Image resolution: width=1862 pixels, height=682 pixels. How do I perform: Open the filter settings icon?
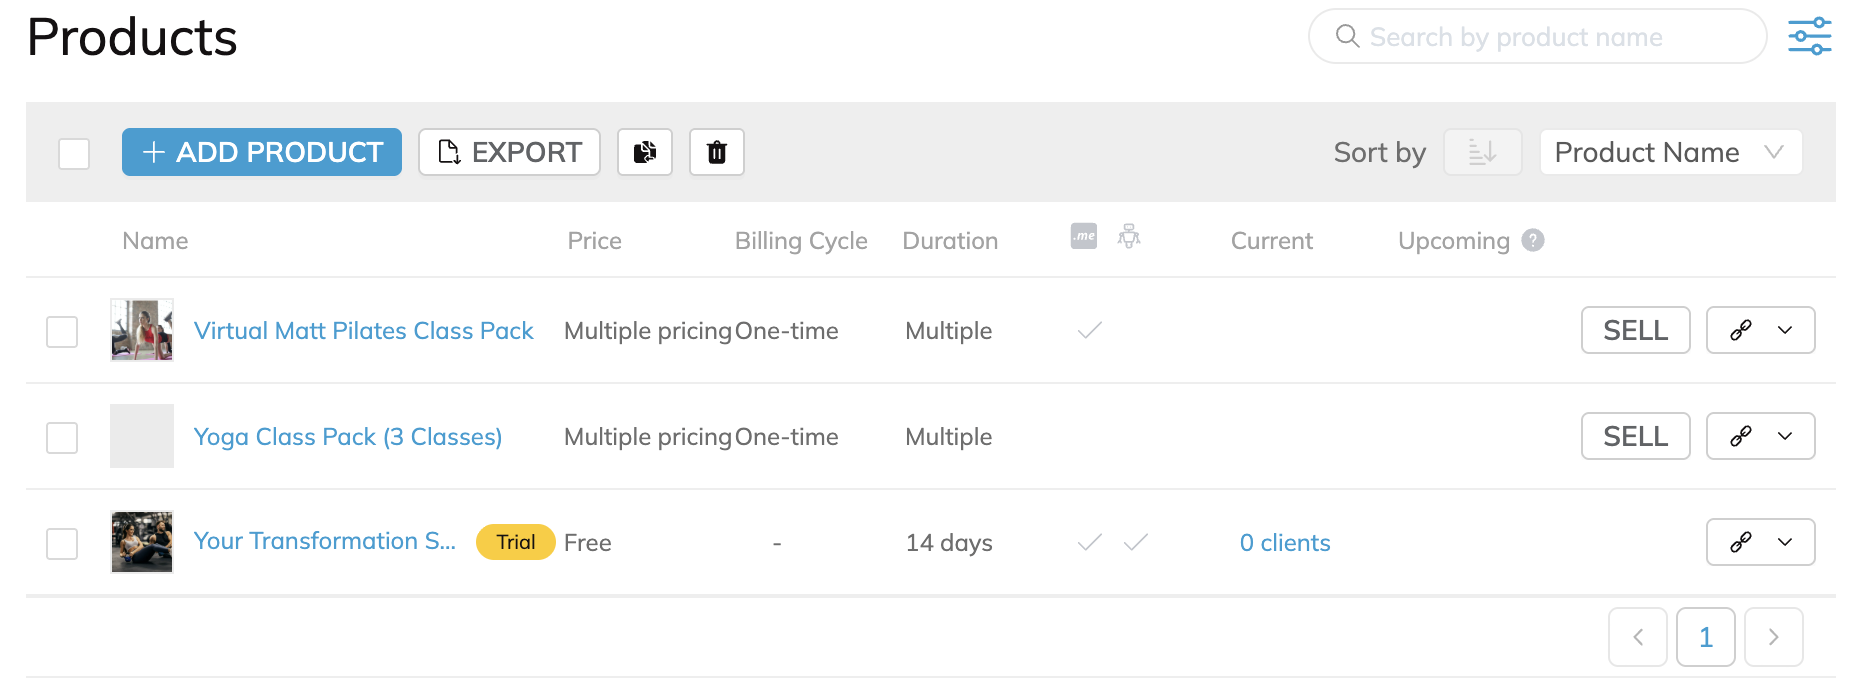click(1809, 37)
